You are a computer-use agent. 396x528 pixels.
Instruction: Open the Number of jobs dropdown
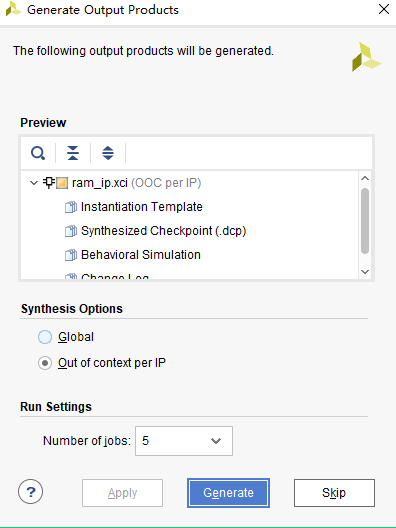[184, 441]
